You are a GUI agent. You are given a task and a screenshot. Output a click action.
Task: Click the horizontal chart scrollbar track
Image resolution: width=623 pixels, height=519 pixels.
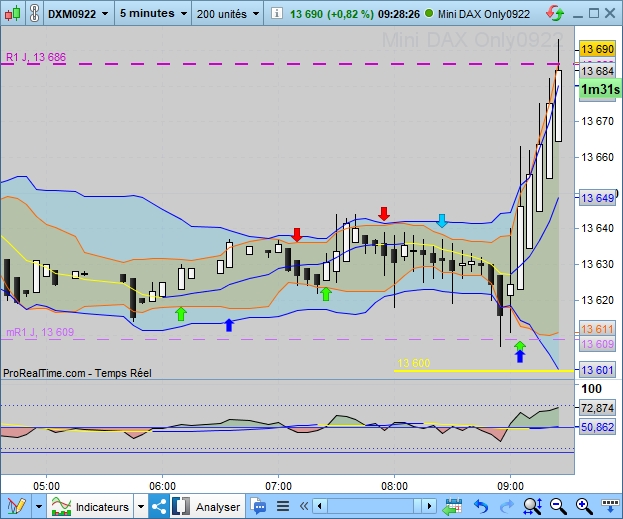[x=374, y=506]
